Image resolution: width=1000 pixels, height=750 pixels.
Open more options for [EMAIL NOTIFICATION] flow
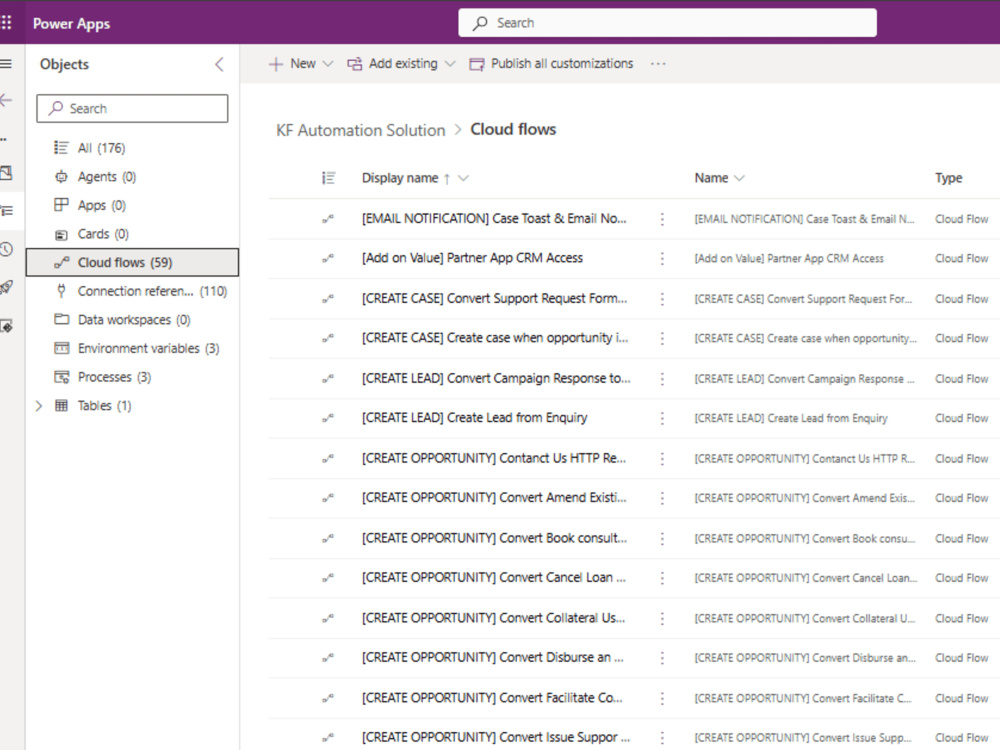point(662,219)
